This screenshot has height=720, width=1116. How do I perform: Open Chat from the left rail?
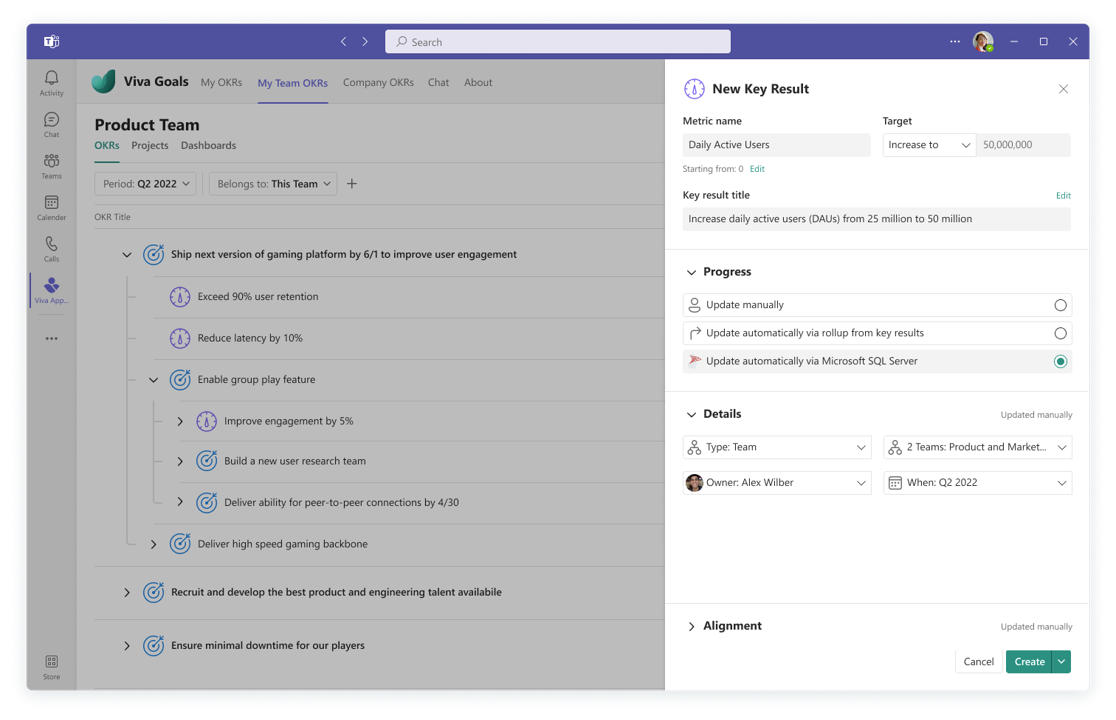[51, 124]
